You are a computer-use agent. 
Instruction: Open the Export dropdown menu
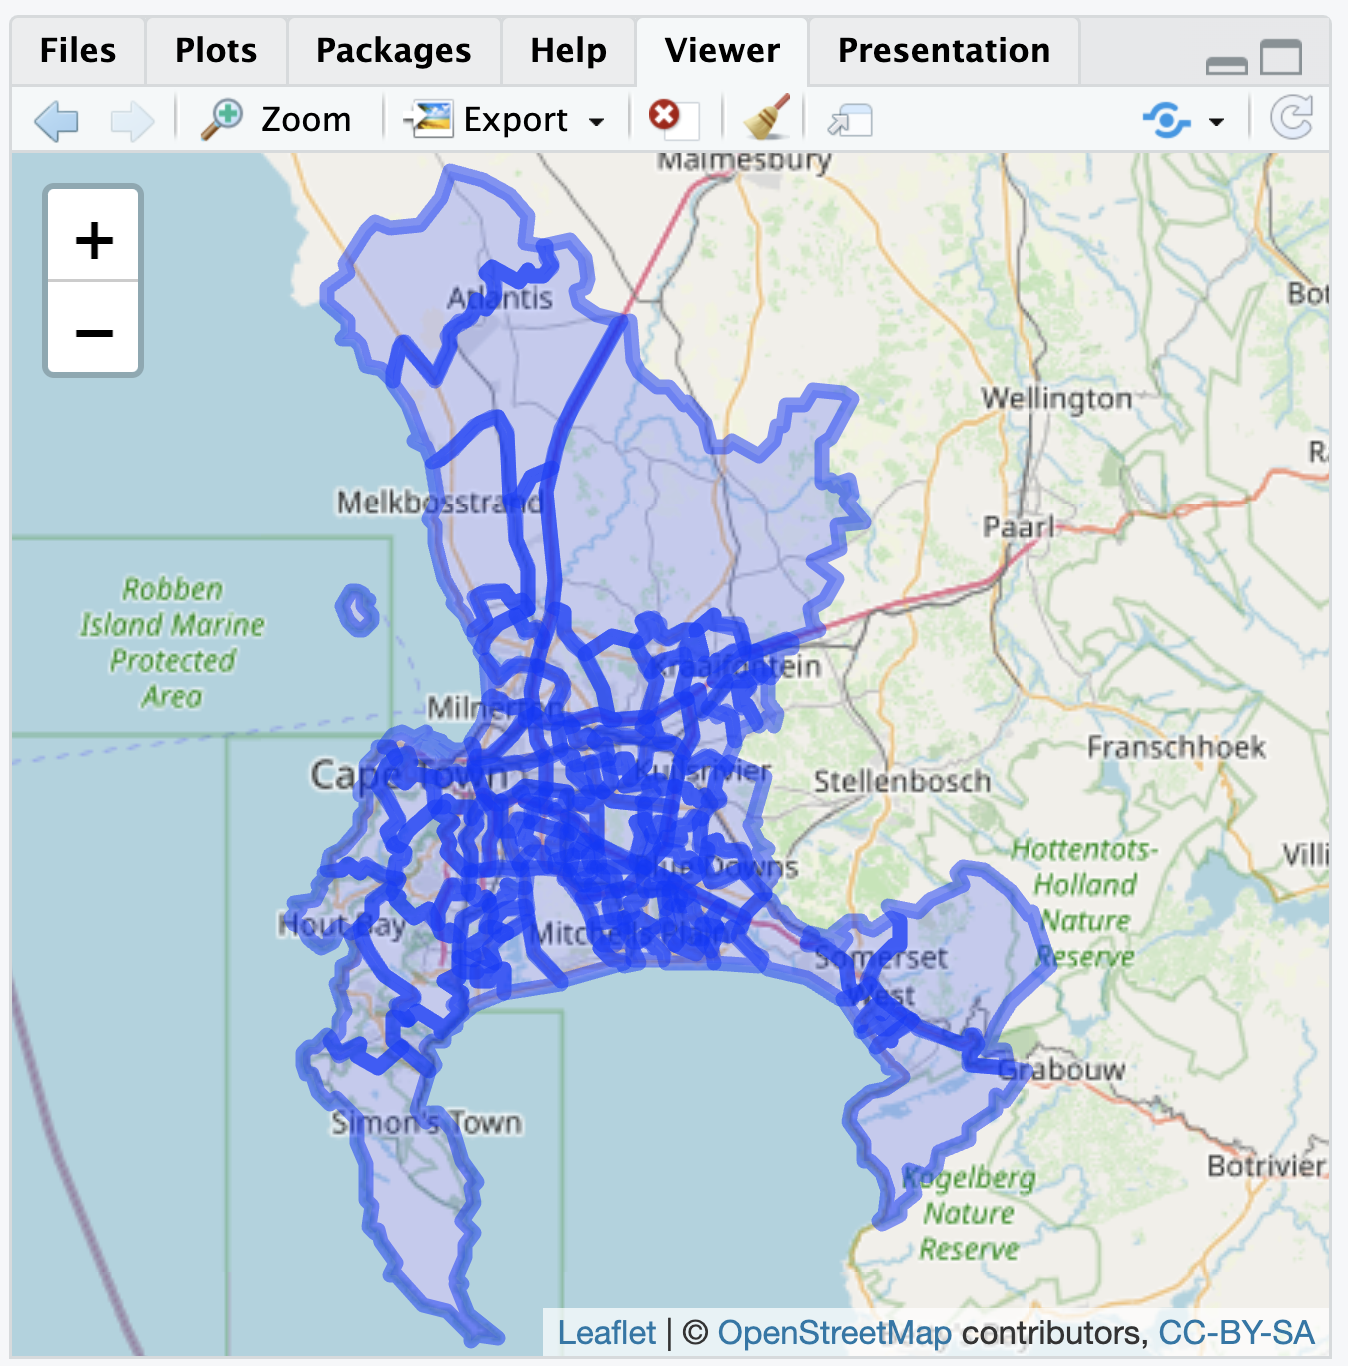click(x=597, y=119)
